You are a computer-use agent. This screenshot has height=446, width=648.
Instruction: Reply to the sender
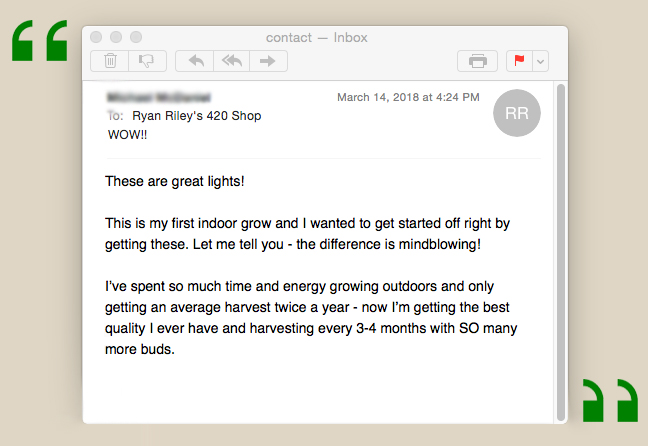click(195, 61)
